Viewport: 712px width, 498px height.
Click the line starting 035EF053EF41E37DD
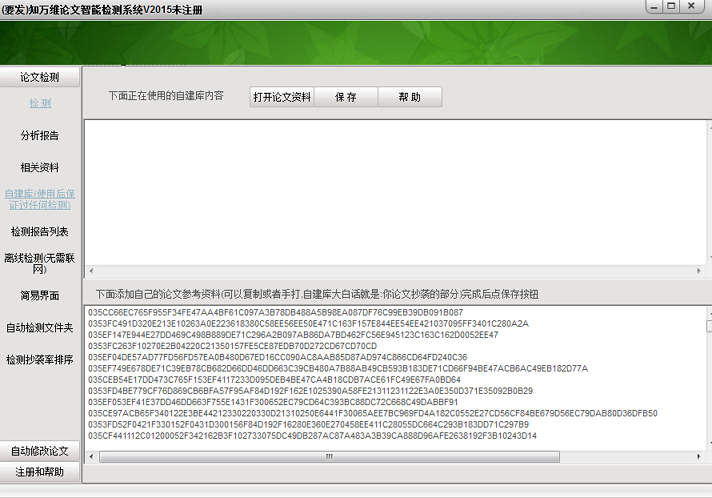[273, 402]
